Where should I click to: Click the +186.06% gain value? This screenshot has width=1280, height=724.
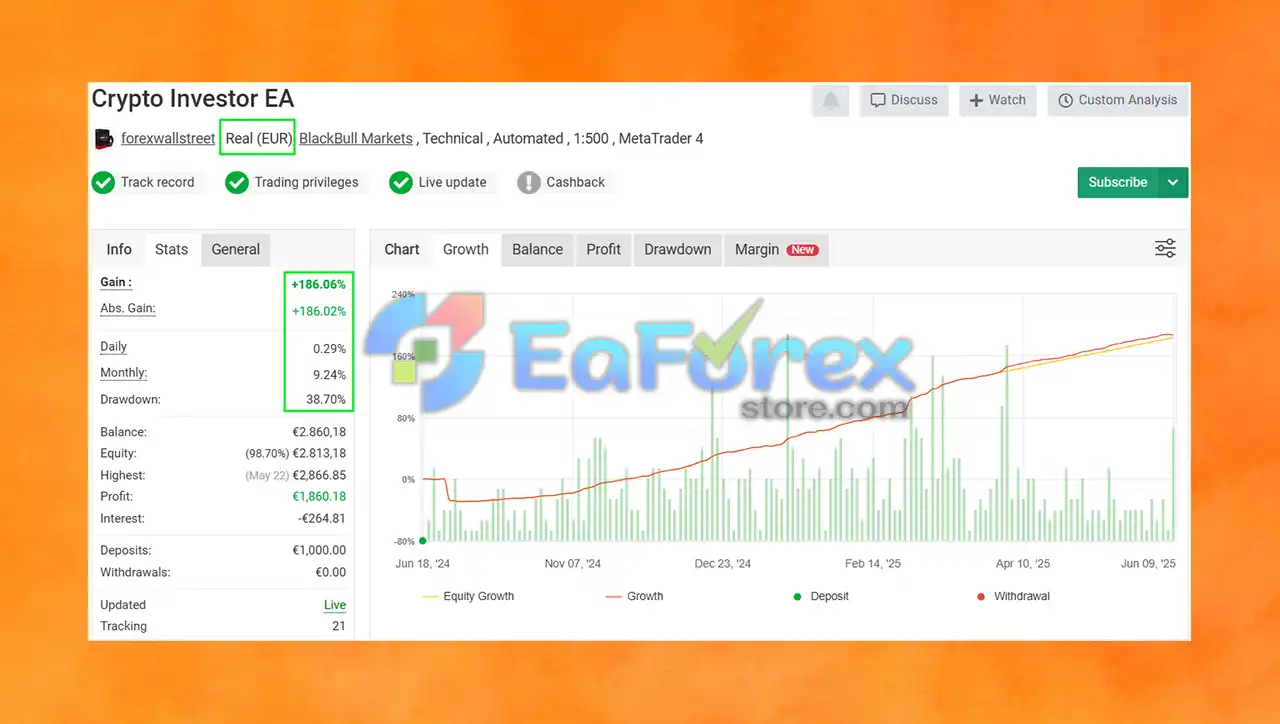(319, 285)
